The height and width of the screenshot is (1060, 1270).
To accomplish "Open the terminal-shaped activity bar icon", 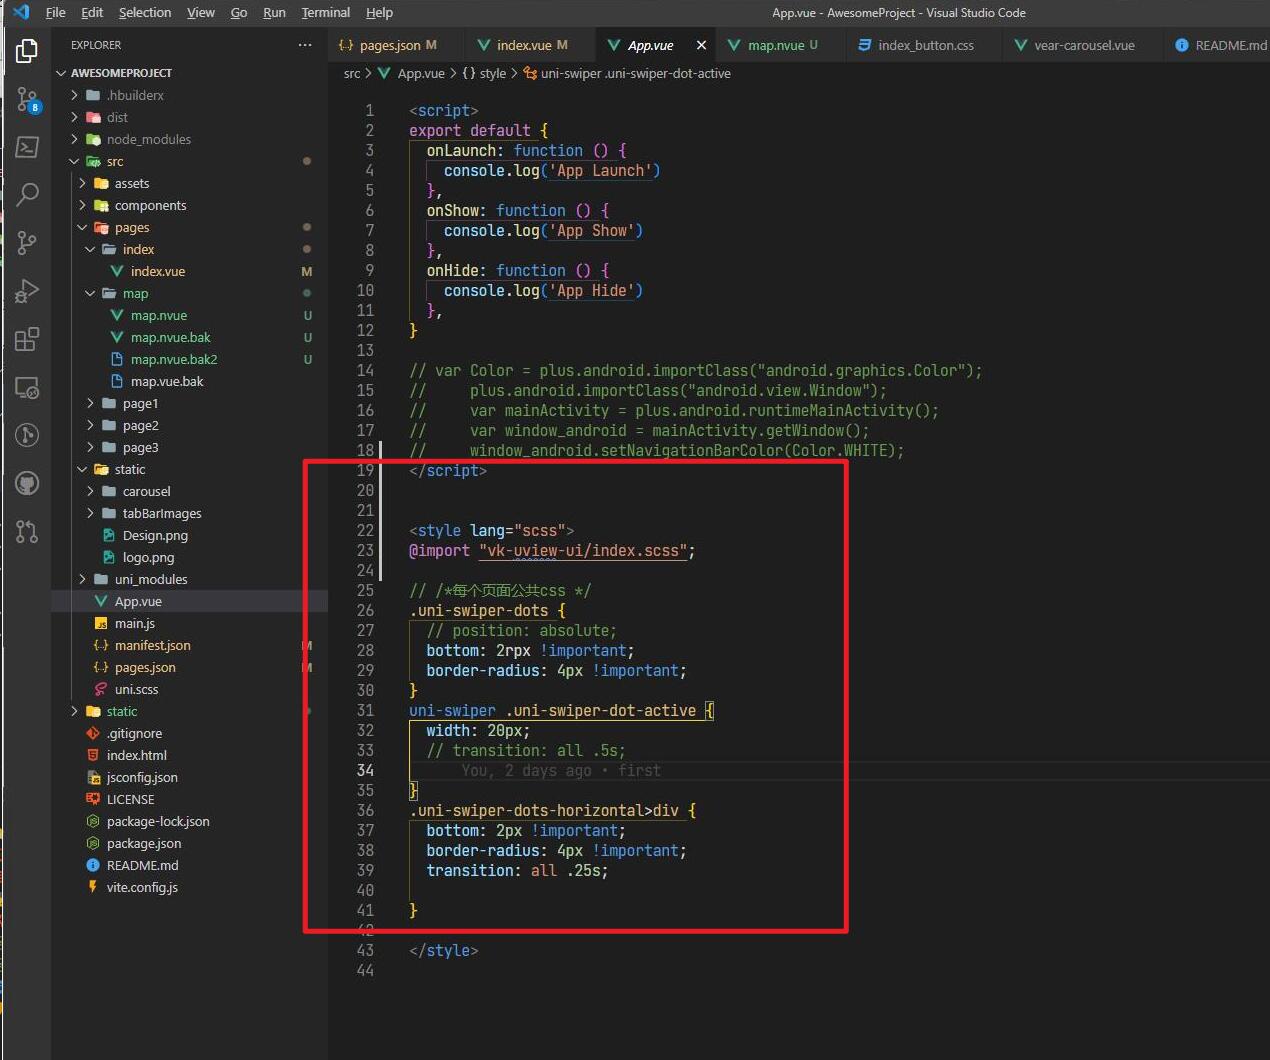I will click(27, 147).
